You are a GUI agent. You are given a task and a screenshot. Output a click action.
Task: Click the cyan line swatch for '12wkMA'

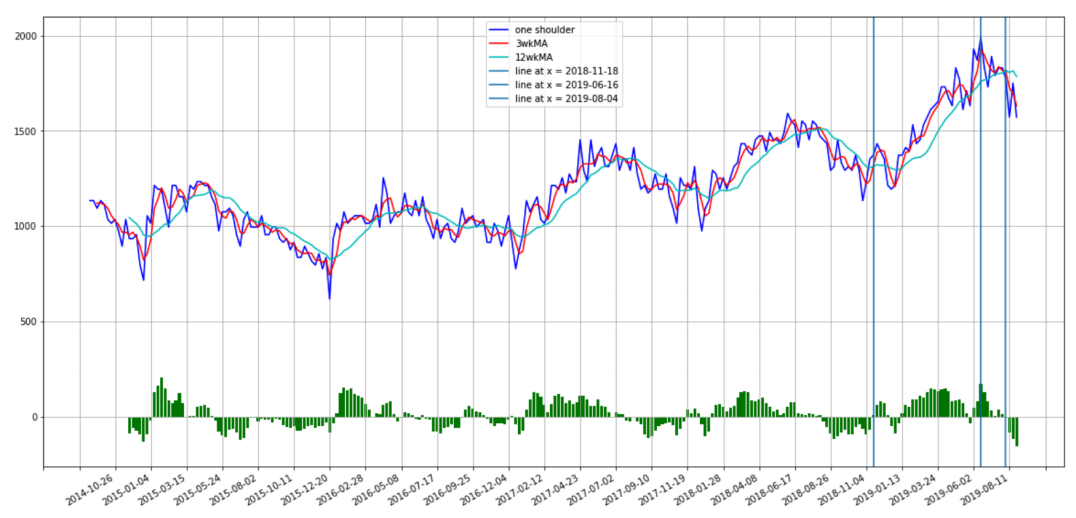click(x=499, y=57)
